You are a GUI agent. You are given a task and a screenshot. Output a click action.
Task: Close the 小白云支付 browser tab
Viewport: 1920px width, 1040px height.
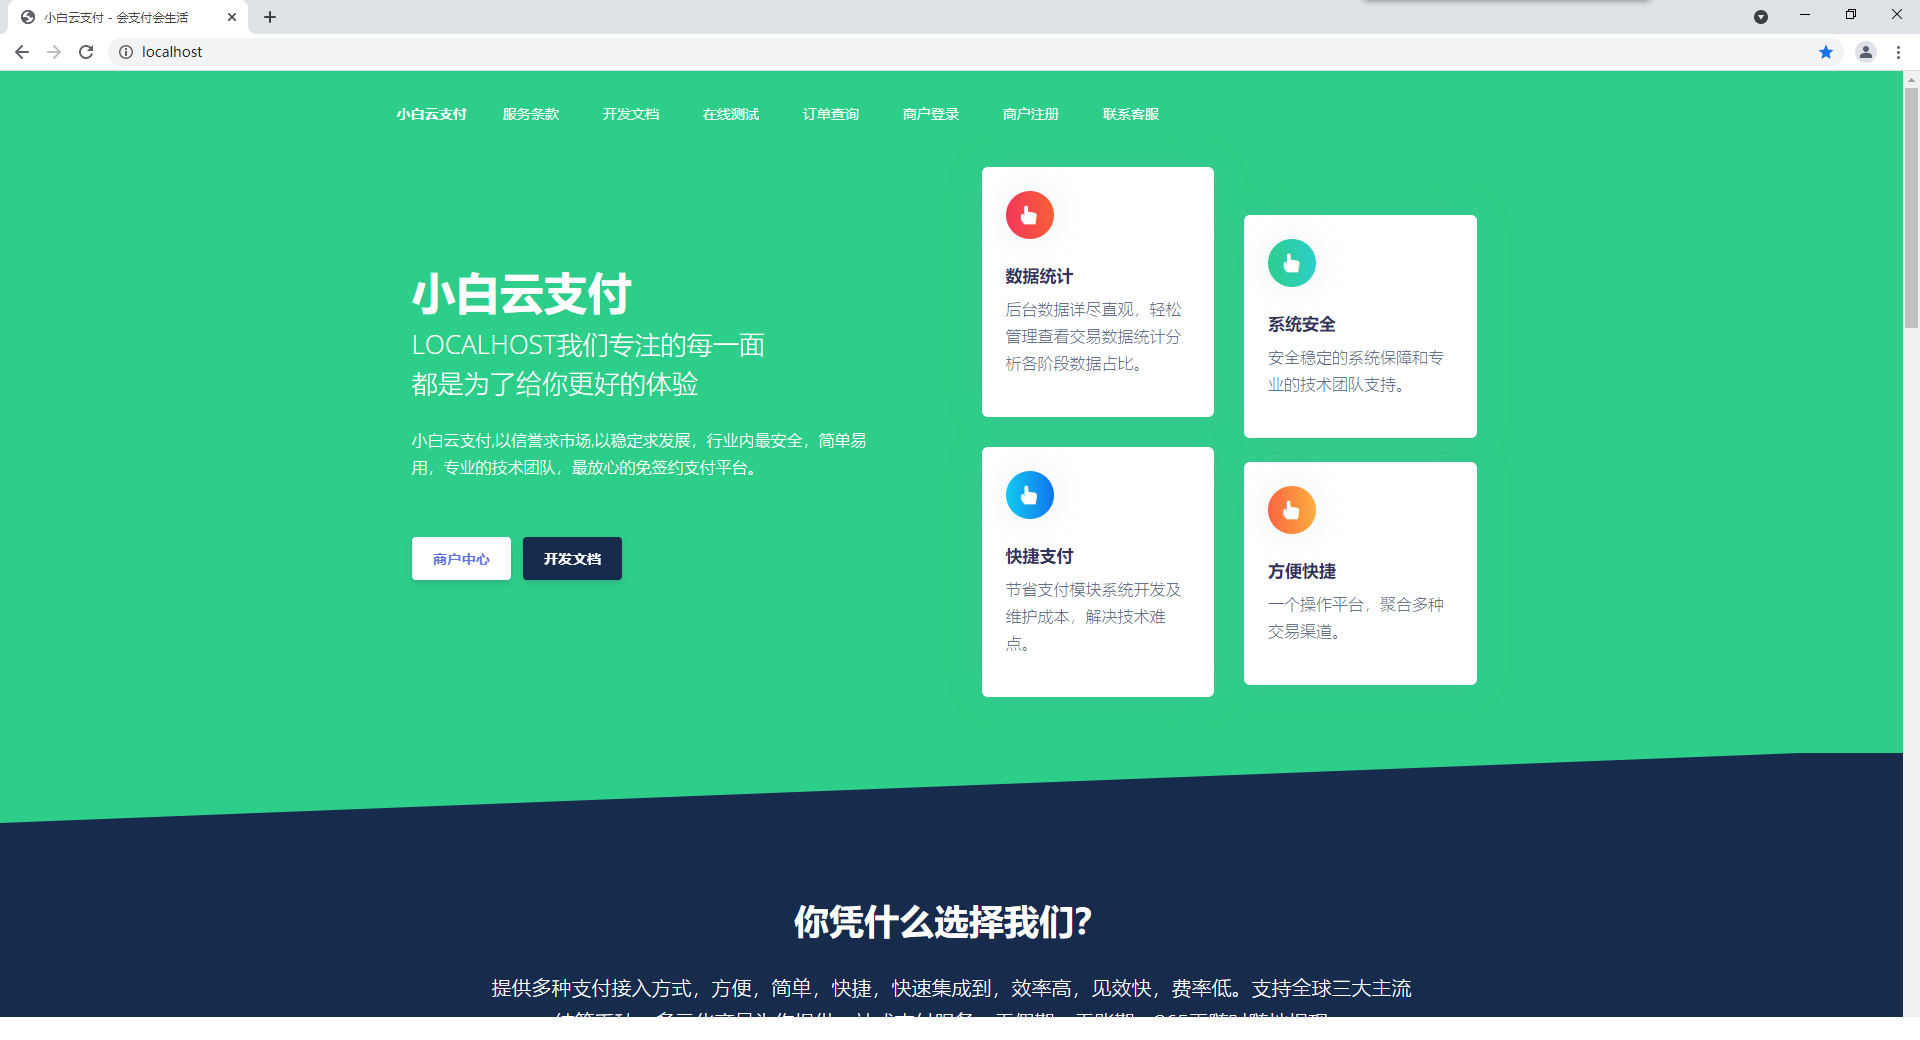[232, 17]
